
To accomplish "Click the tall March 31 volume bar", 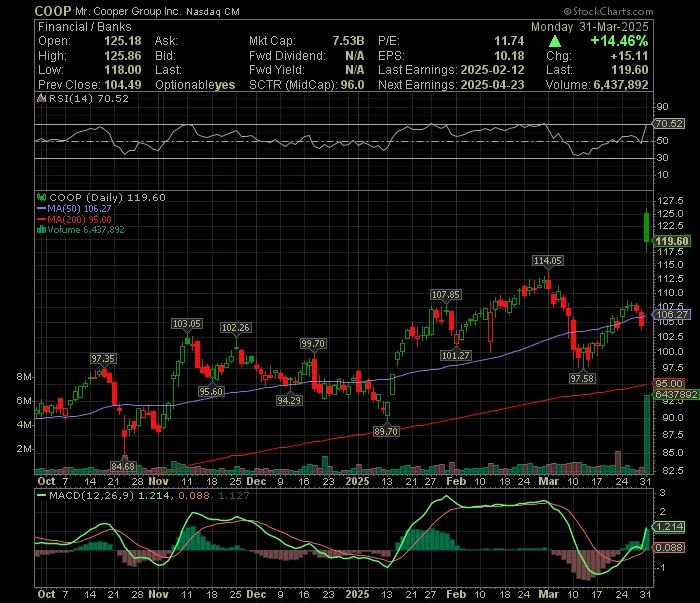I will pyautogui.click(x=647, y=434).
